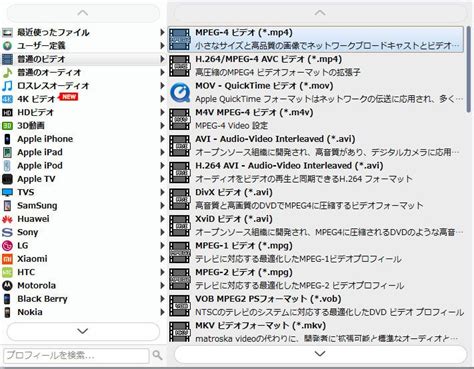Click the Sony logo icon

pyautogui.click(x=7, y=232)
